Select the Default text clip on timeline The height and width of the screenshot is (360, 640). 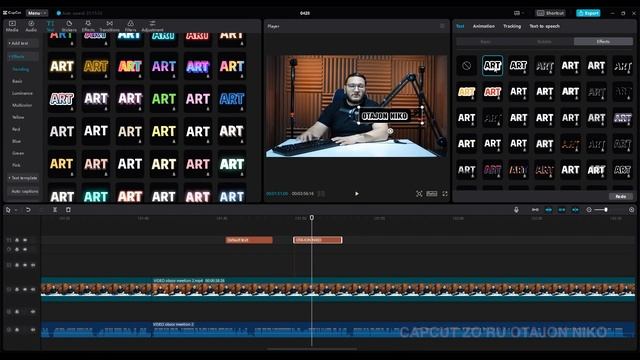click(x=249, y=240)
